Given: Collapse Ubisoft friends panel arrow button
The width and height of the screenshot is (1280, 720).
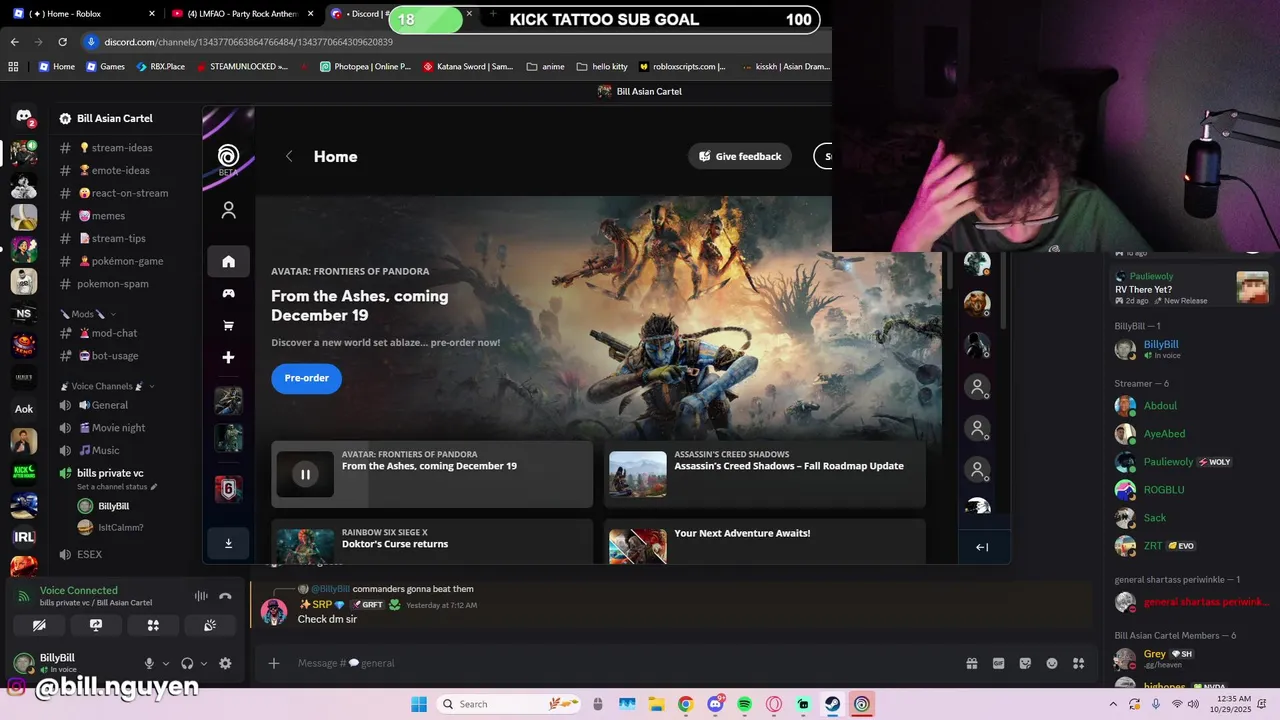Looking at the screenshot, I should (982, 547).
